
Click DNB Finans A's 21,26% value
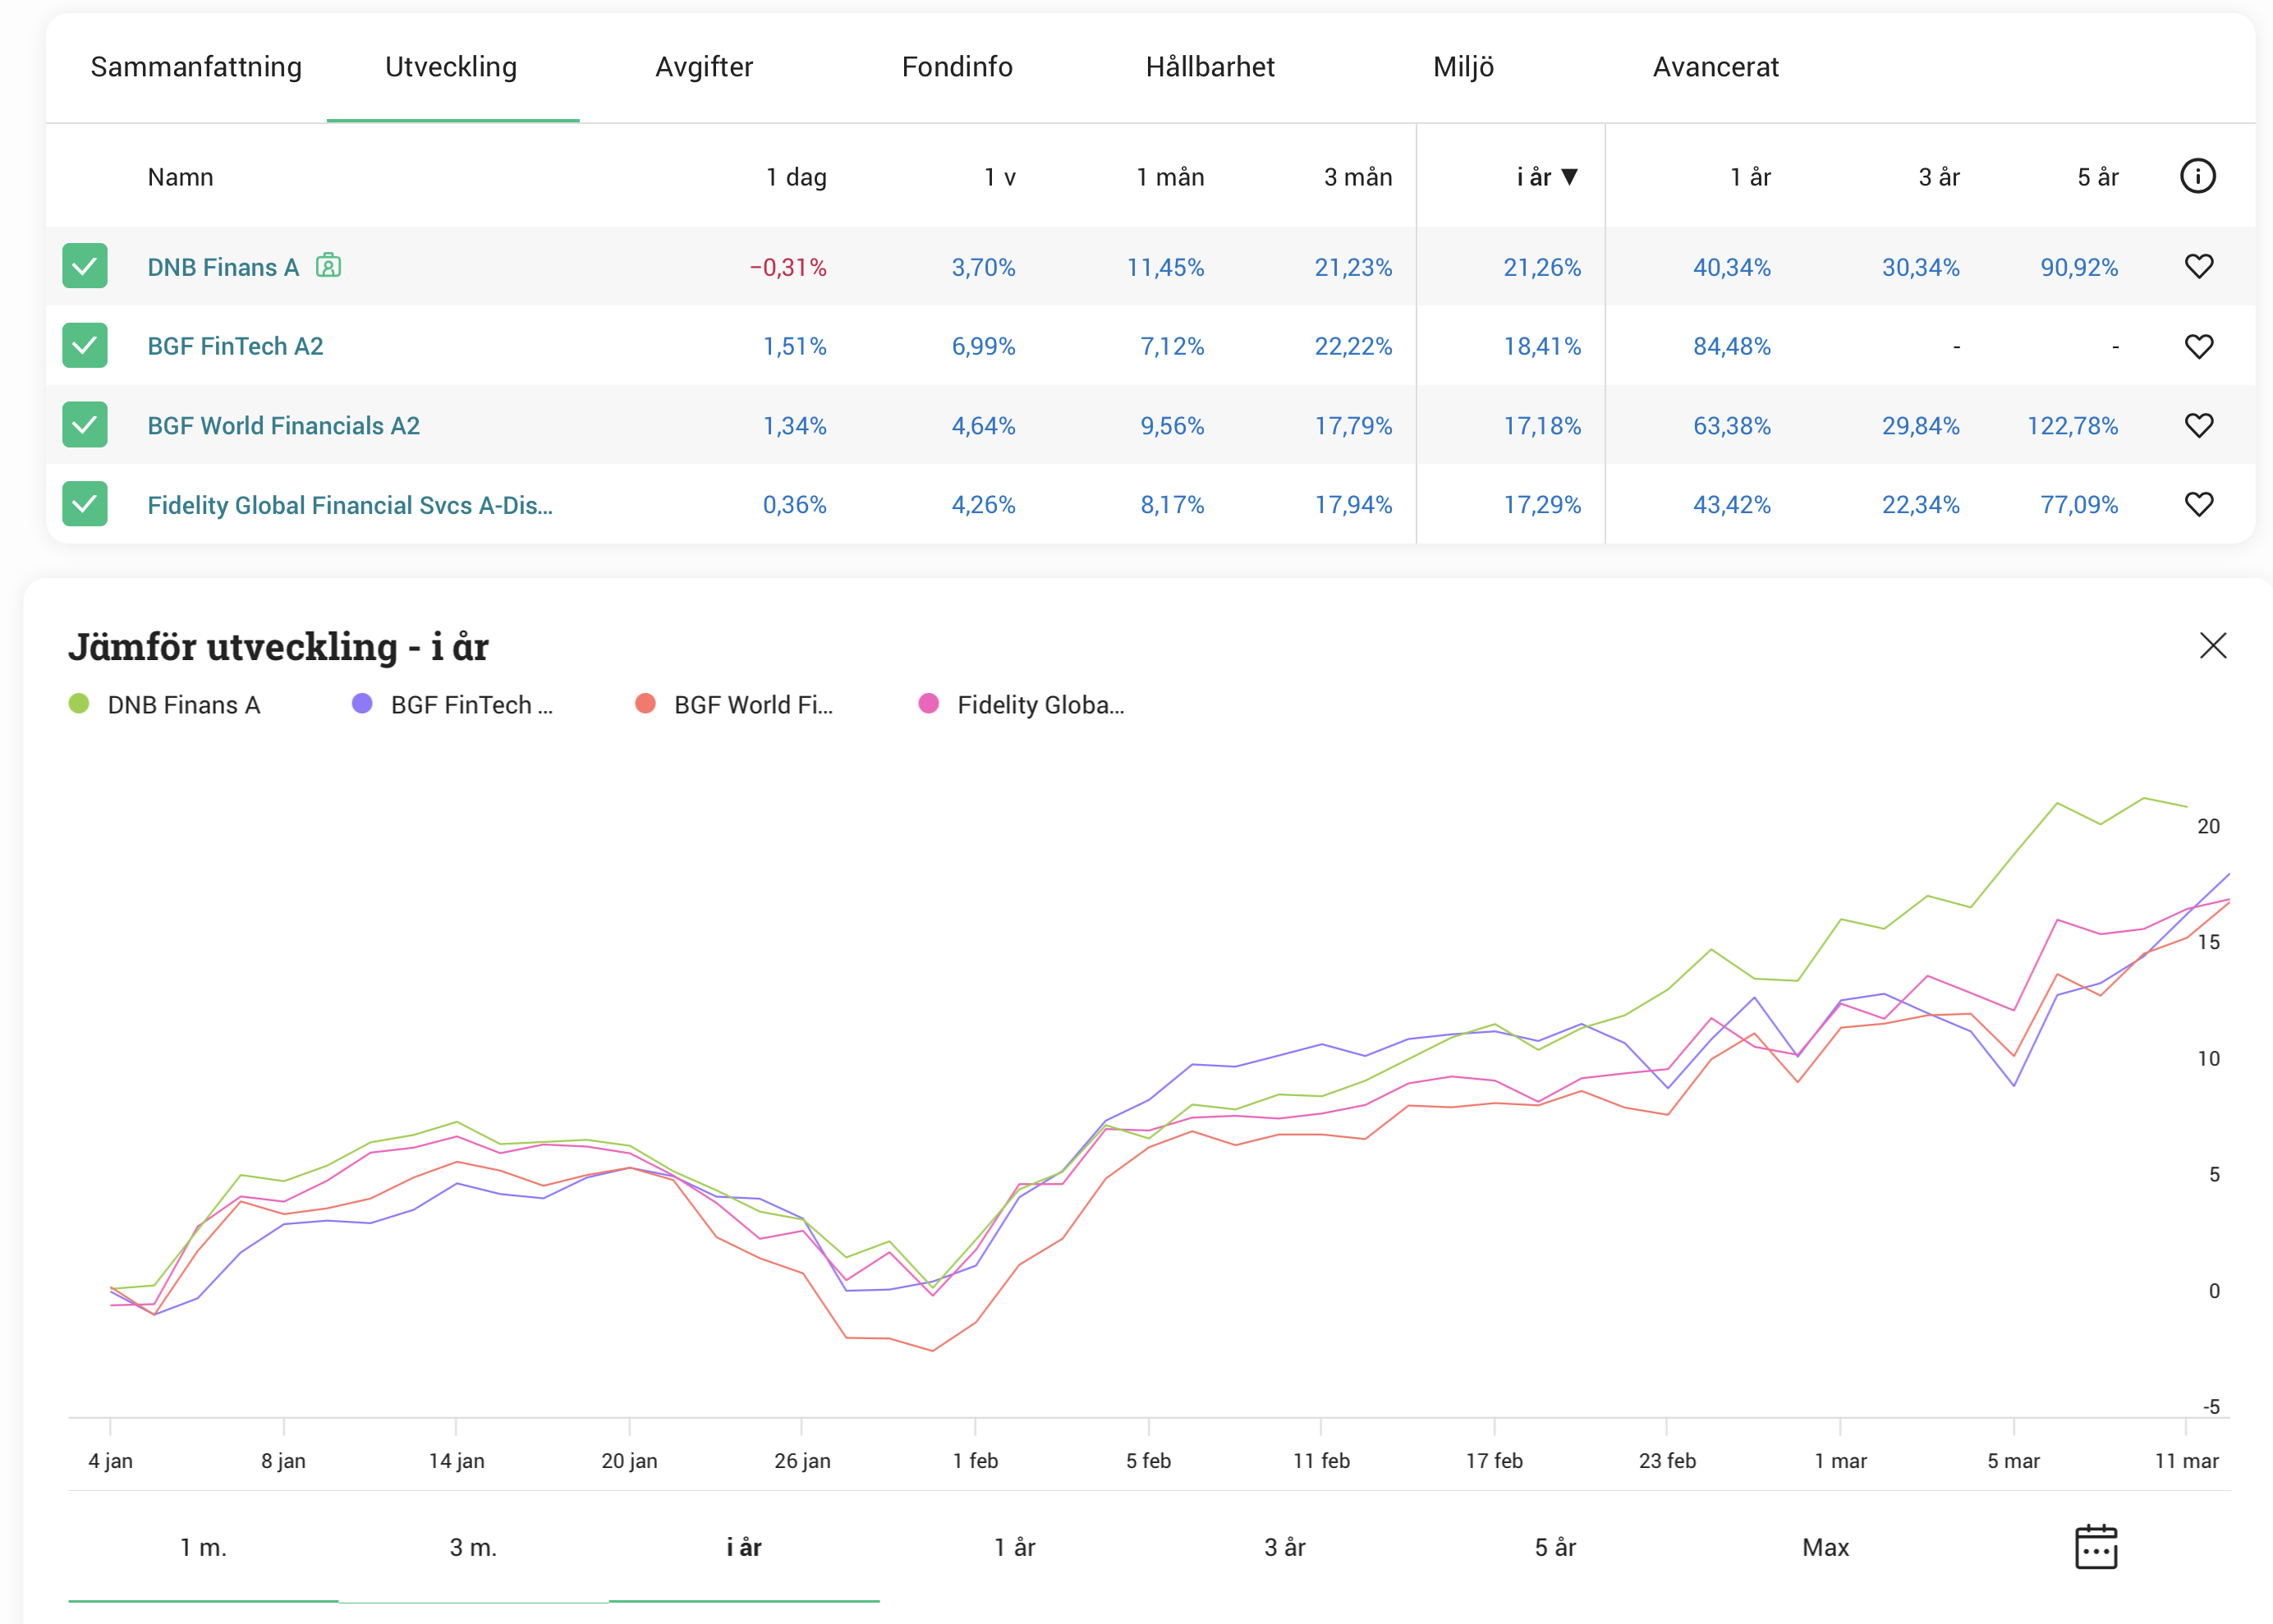coord(1542,267)
